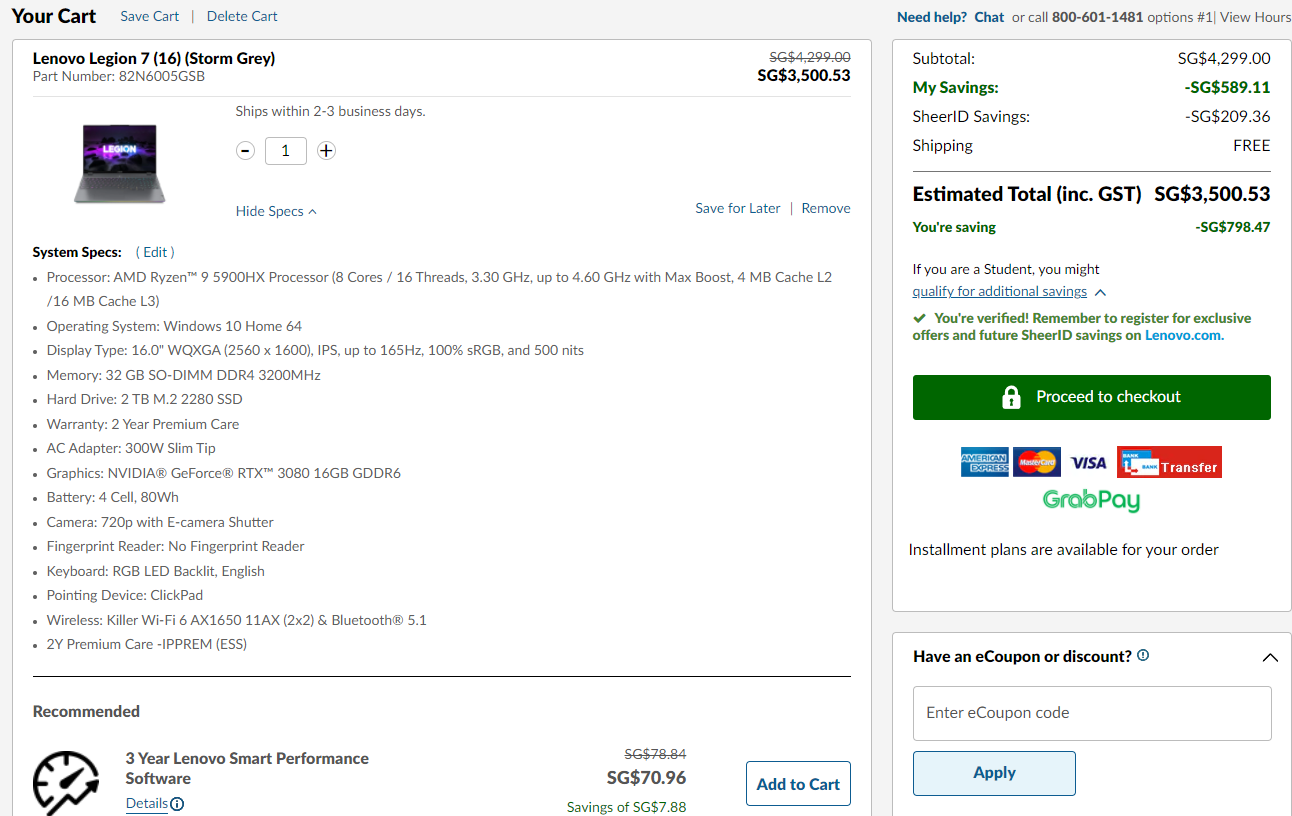1292x816 pixels.
Task: Proceed to checkout button
Action: click(x=1092, y=397)
